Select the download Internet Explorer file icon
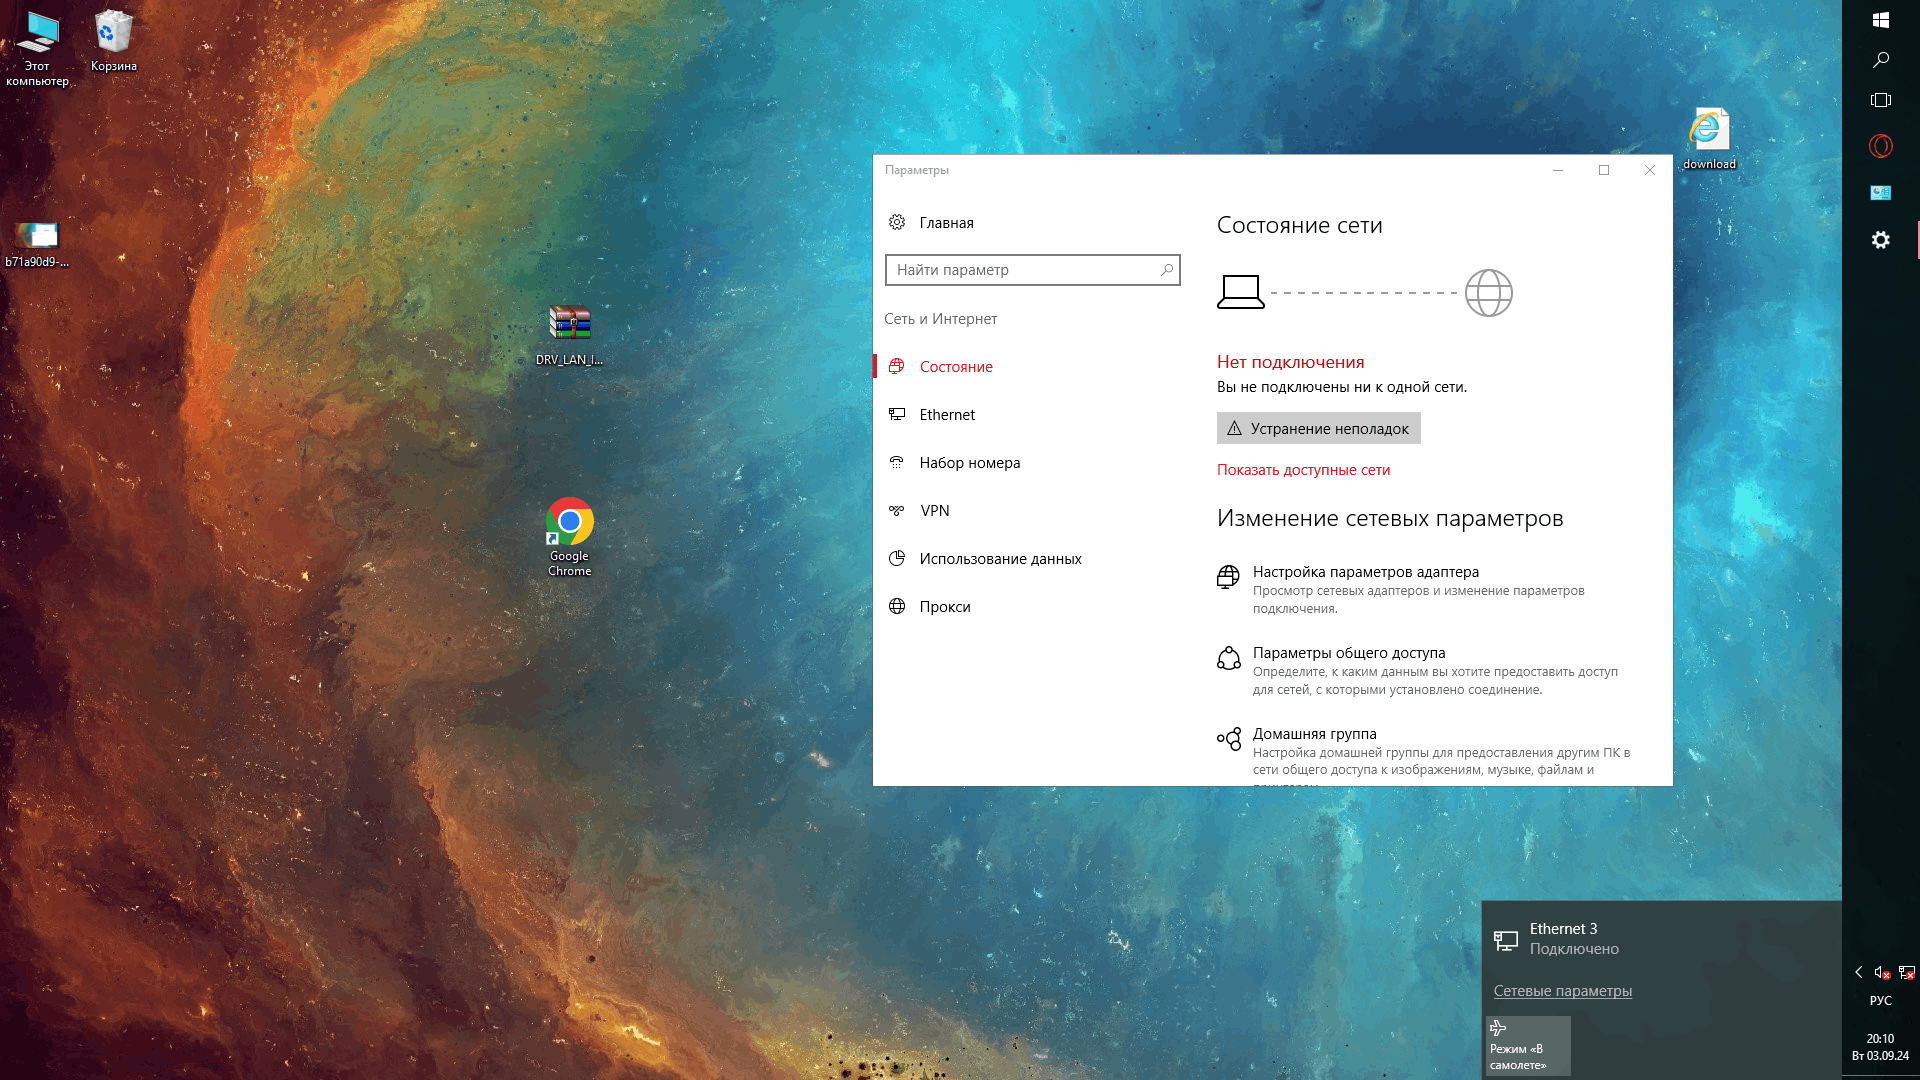 coord(1708,131)
